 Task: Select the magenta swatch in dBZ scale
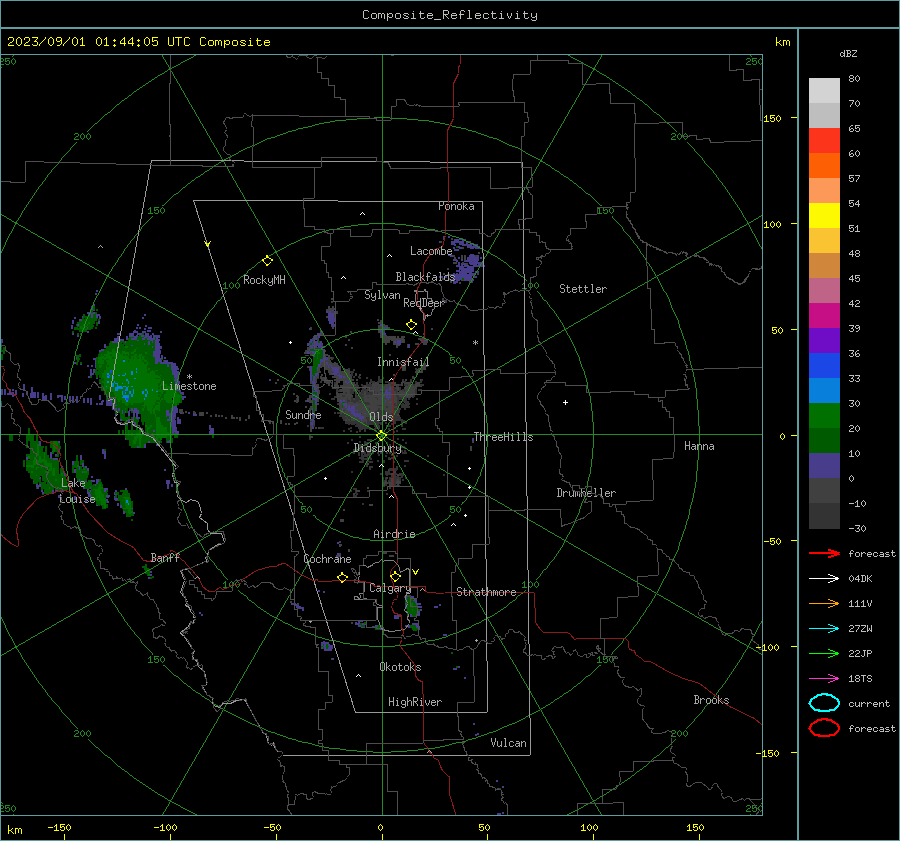824,315
